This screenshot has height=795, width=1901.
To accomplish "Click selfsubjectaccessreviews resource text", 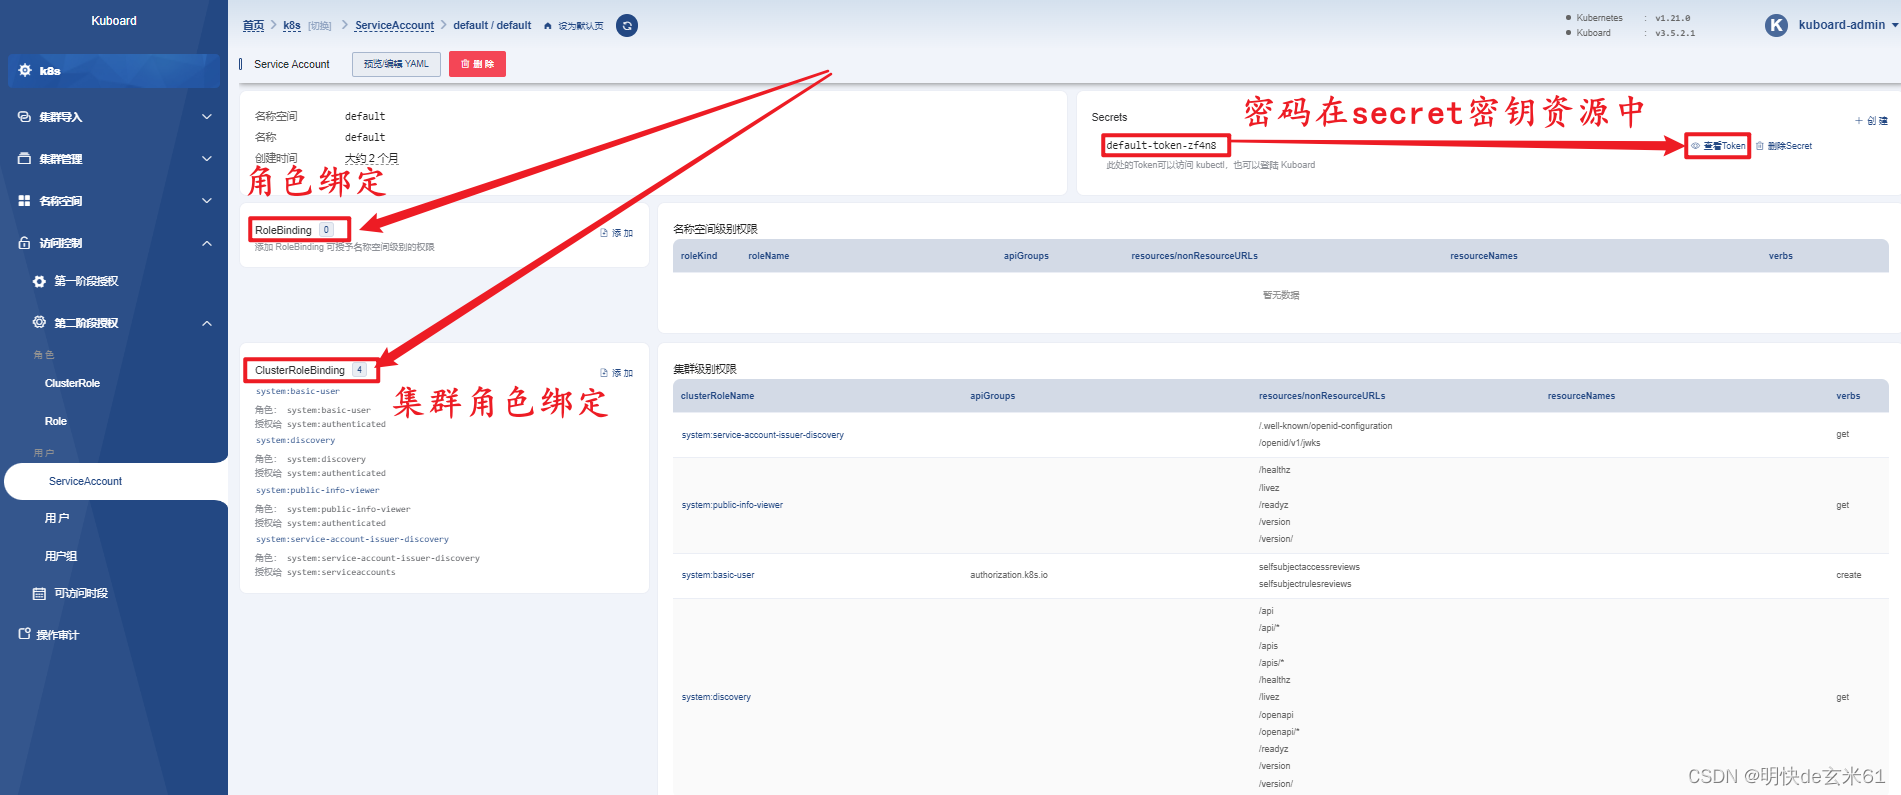I will click(x=1309, y=568).
